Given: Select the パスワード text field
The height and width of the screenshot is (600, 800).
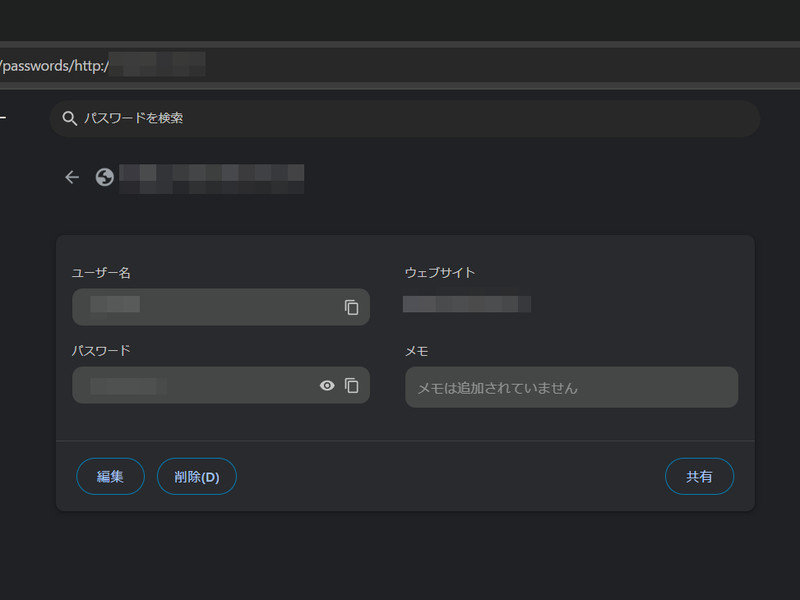Looking at the screenshot, I should coord(190,385).
